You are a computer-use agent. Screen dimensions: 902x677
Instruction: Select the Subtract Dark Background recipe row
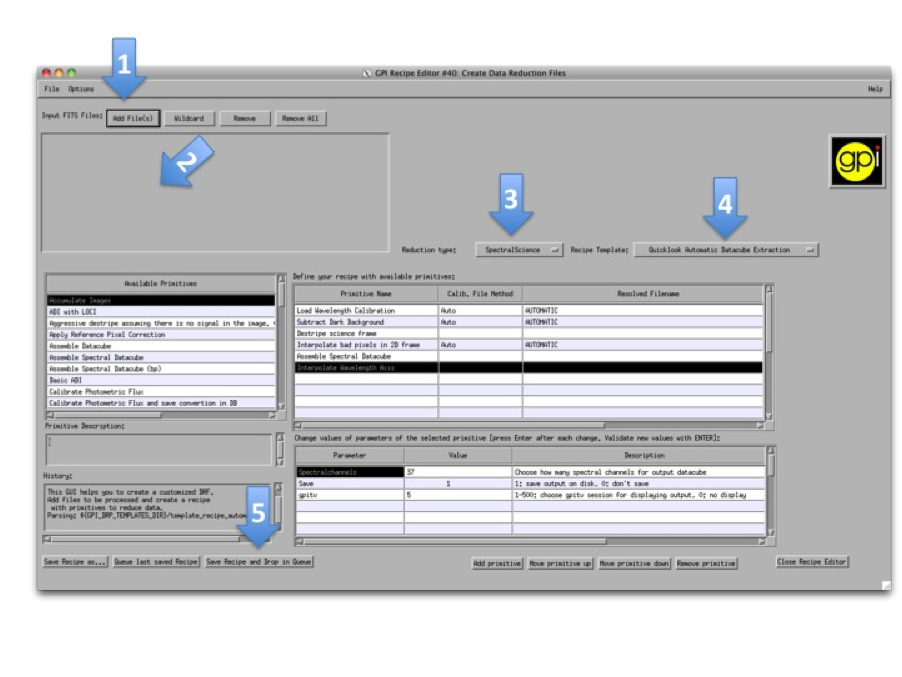(365, 322)
